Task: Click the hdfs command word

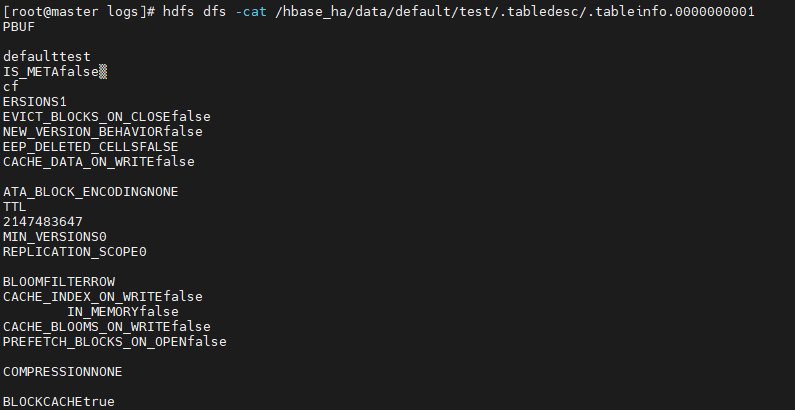Action: (178, 12)
